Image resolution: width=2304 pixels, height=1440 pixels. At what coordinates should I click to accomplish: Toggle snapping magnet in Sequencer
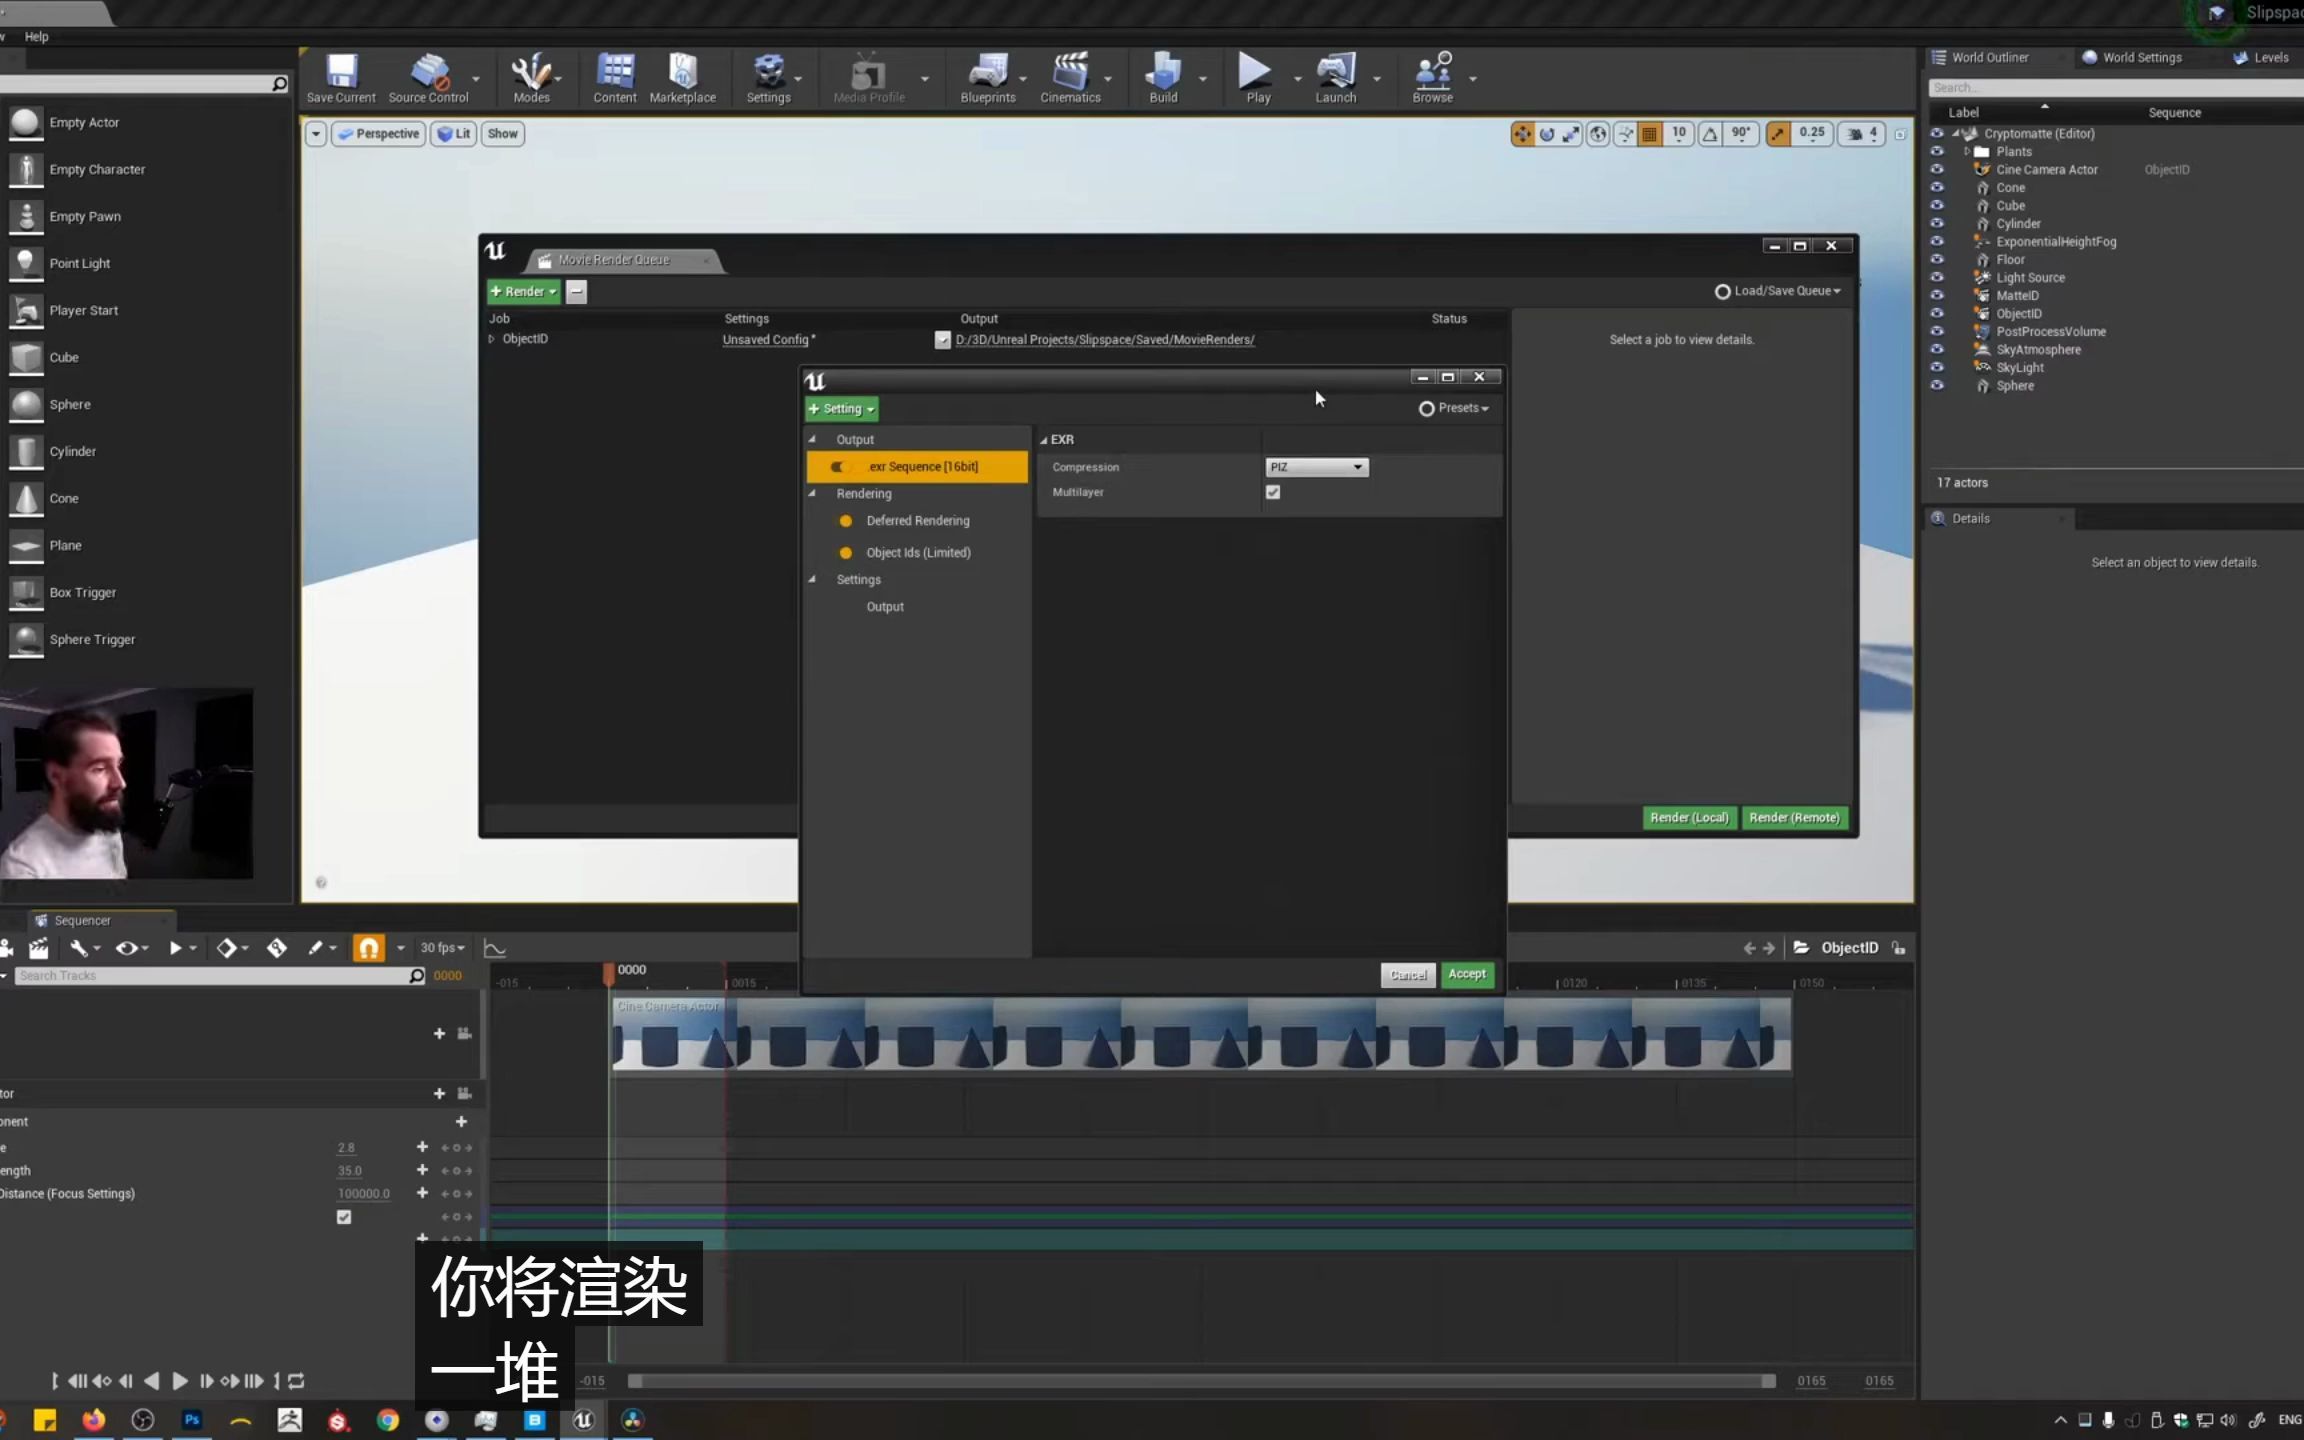[x=367, y=947]
